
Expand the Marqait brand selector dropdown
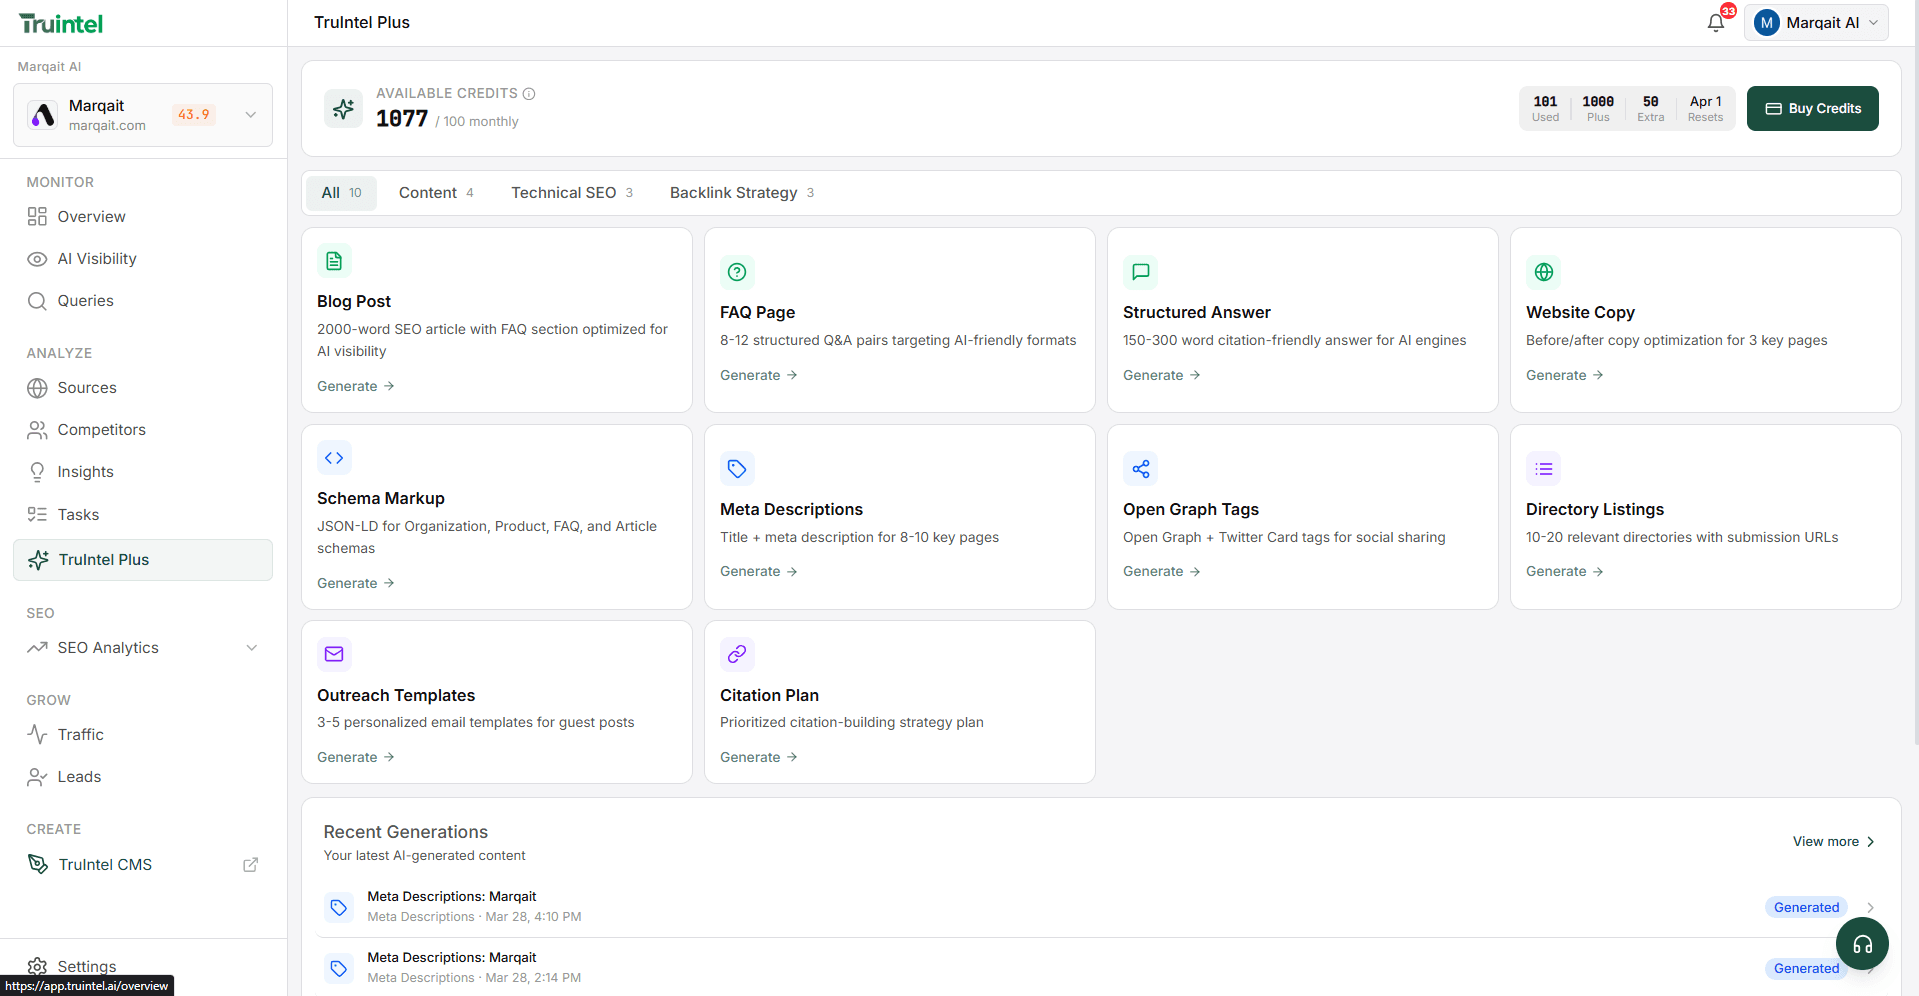pyautogui.click(x=250, y=115)
